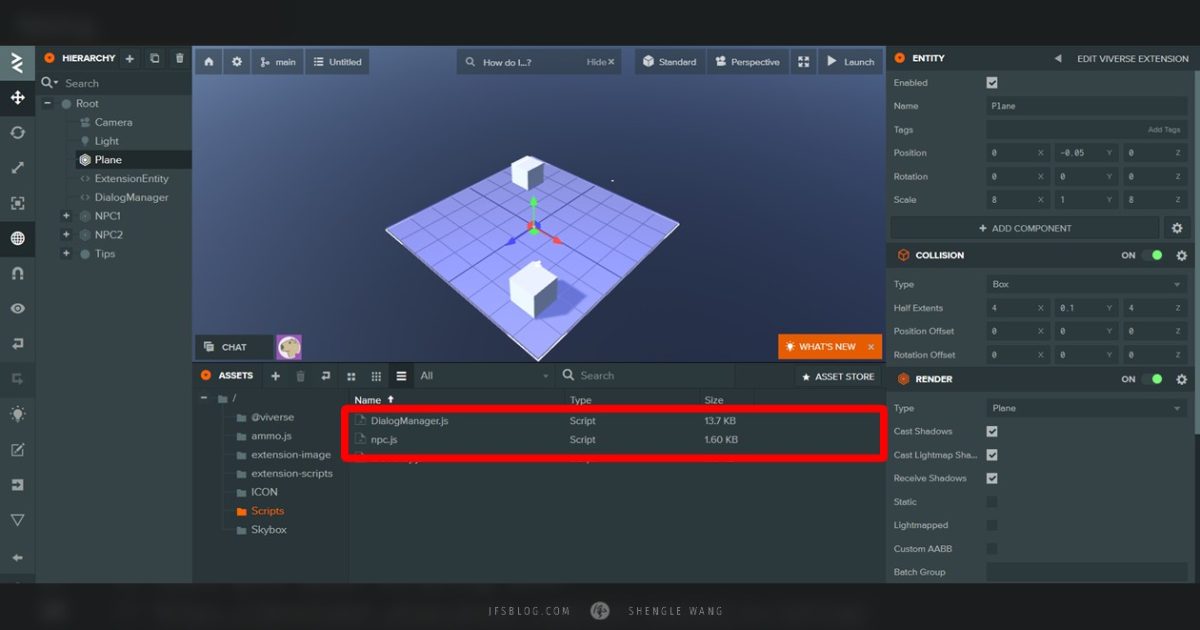Expand the NPC1 node in Hierarchy
Screen dimensions: 1200x630
pos(66,216)
